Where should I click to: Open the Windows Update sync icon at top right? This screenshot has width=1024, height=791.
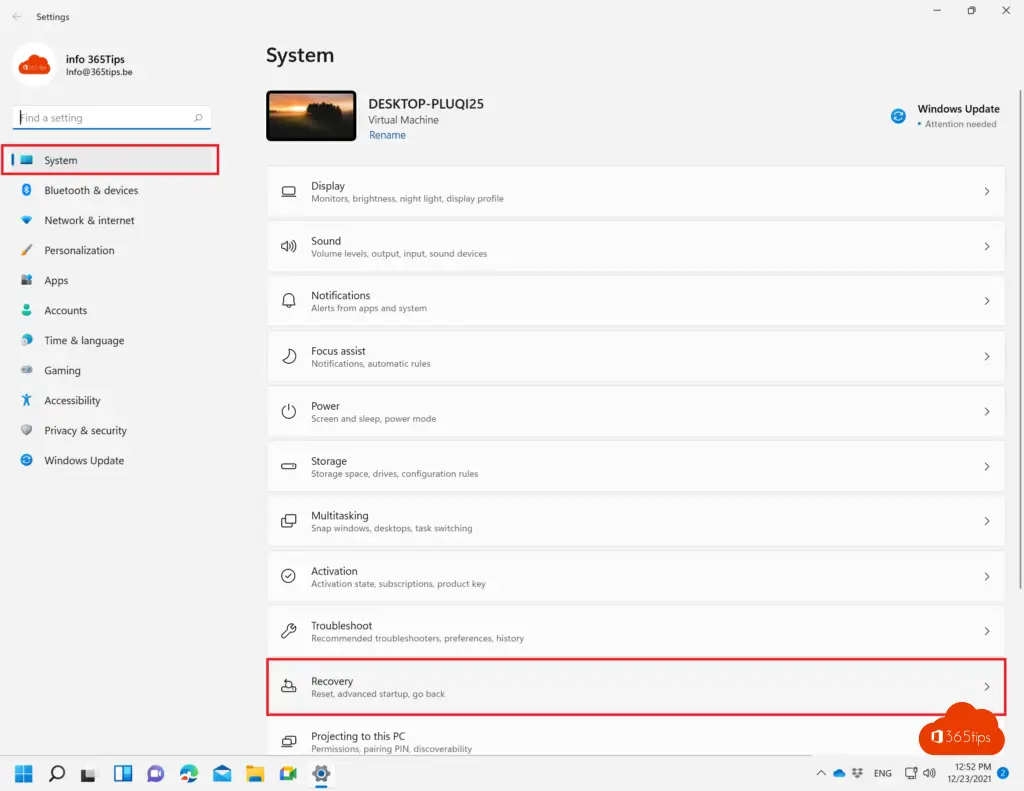click(898, 116)
